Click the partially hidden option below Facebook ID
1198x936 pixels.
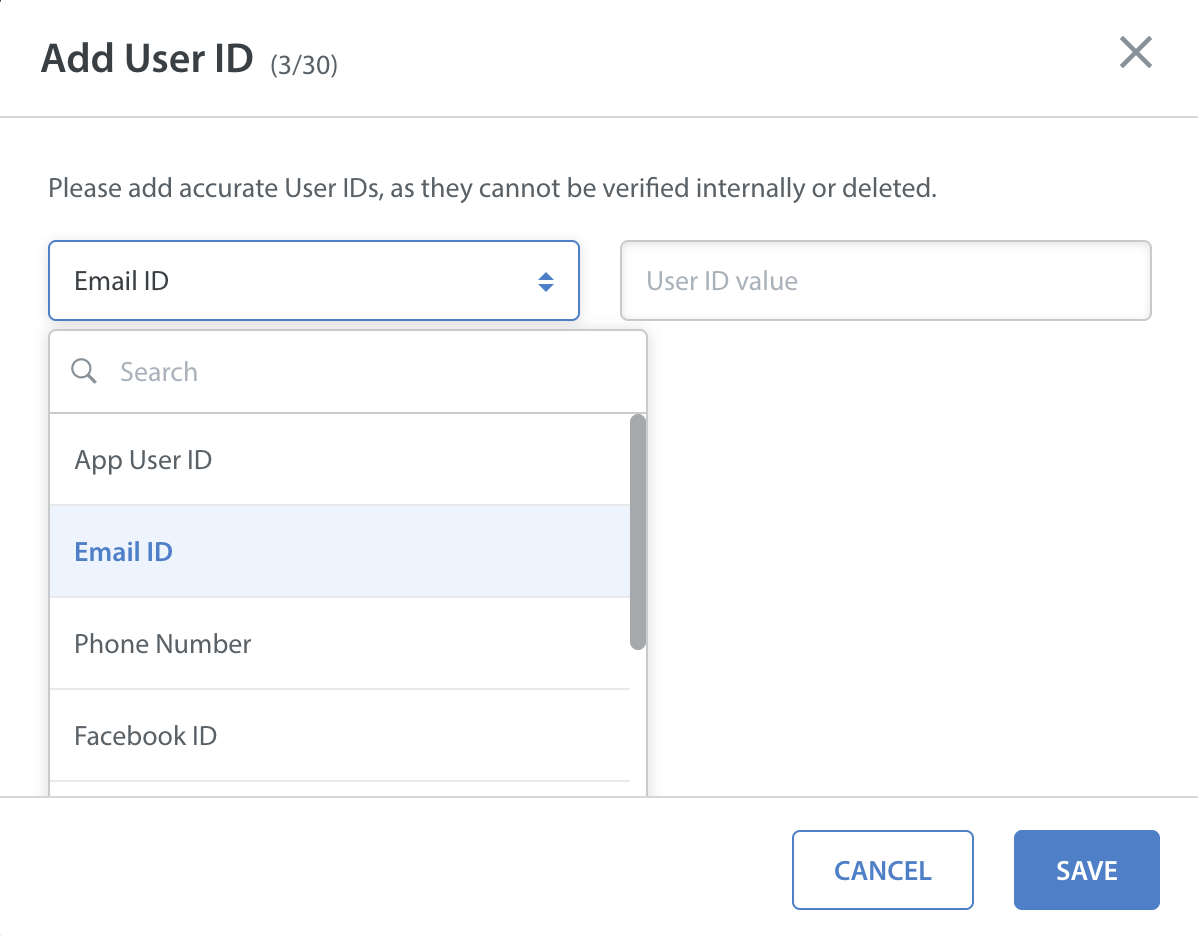[340, 789]
